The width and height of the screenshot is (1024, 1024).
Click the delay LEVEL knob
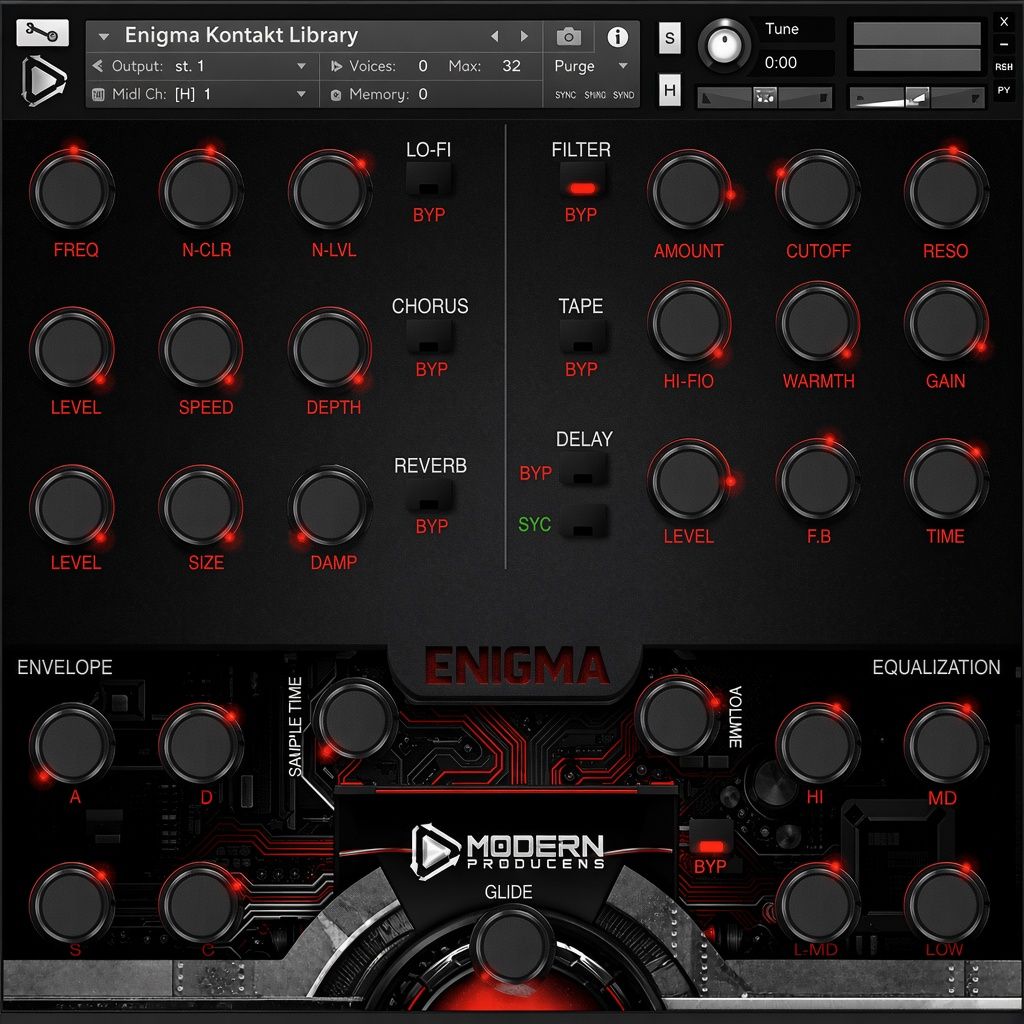coord(689,480)
